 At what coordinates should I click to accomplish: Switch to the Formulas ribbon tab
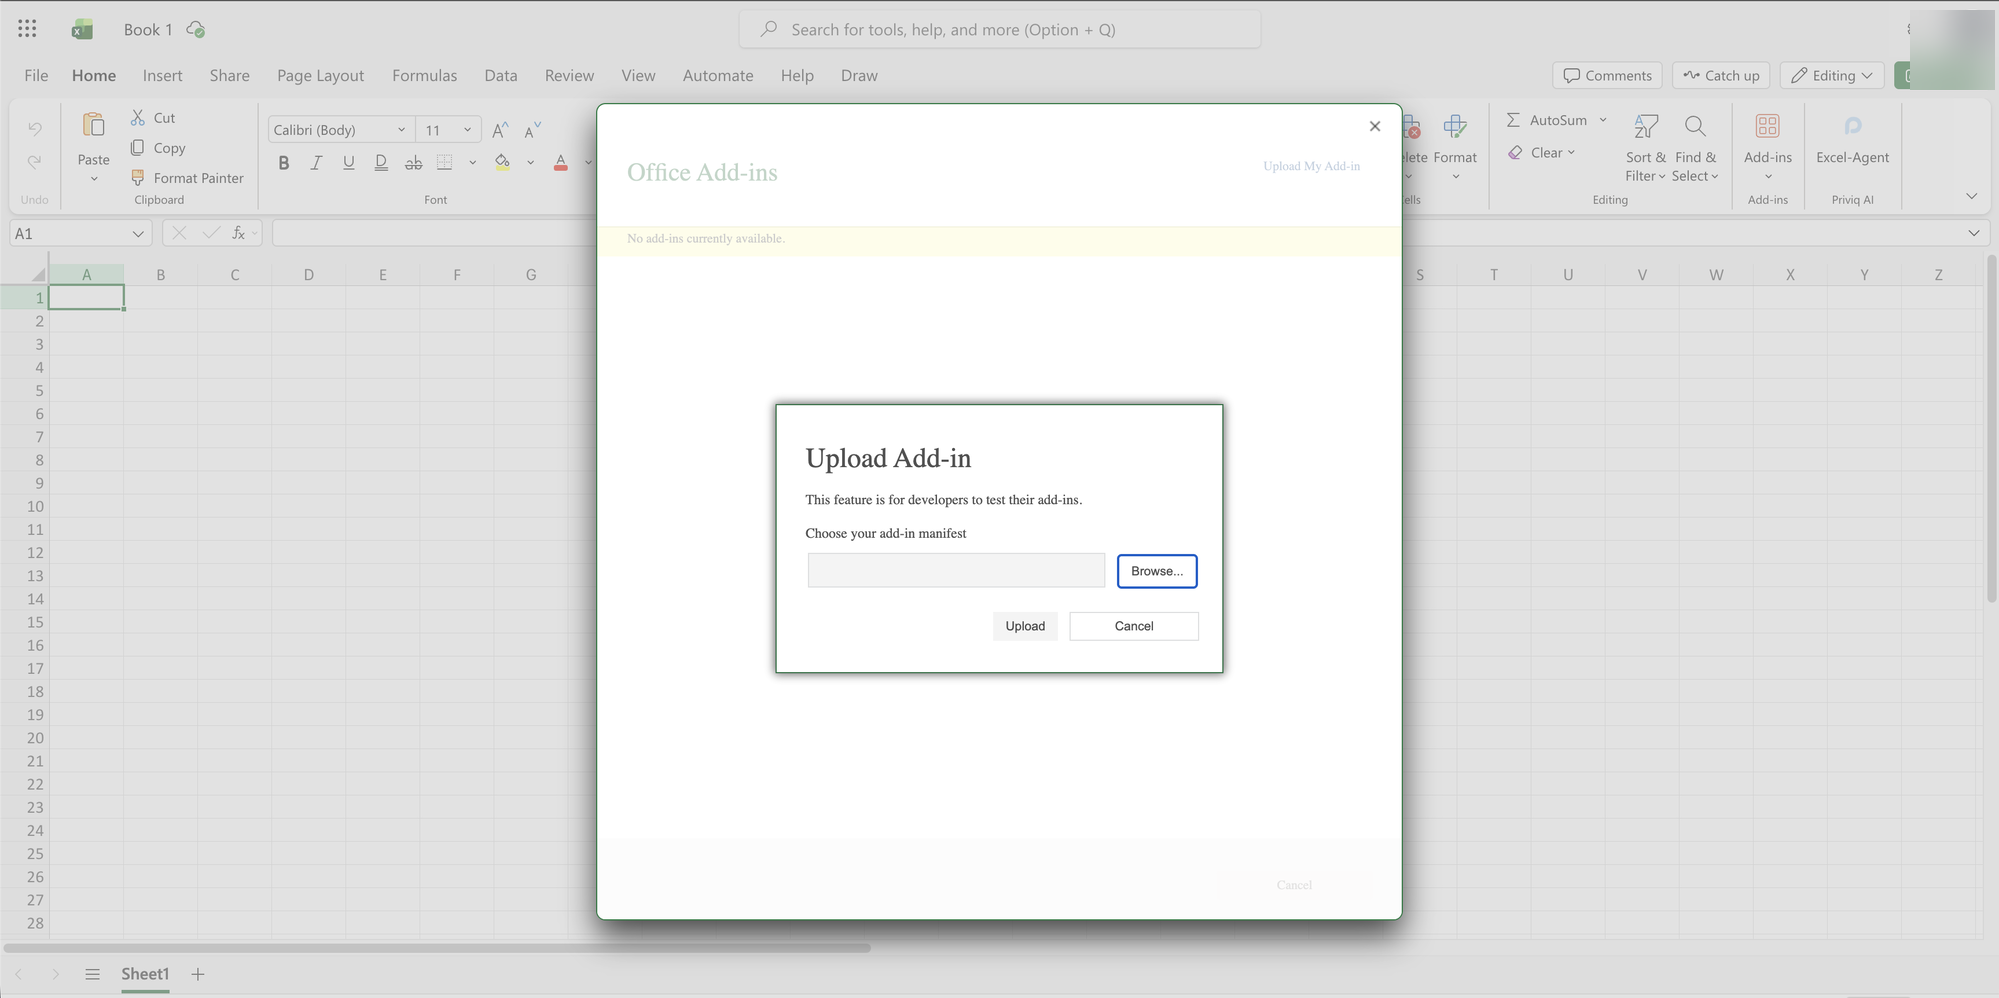(x=424, y=75)
